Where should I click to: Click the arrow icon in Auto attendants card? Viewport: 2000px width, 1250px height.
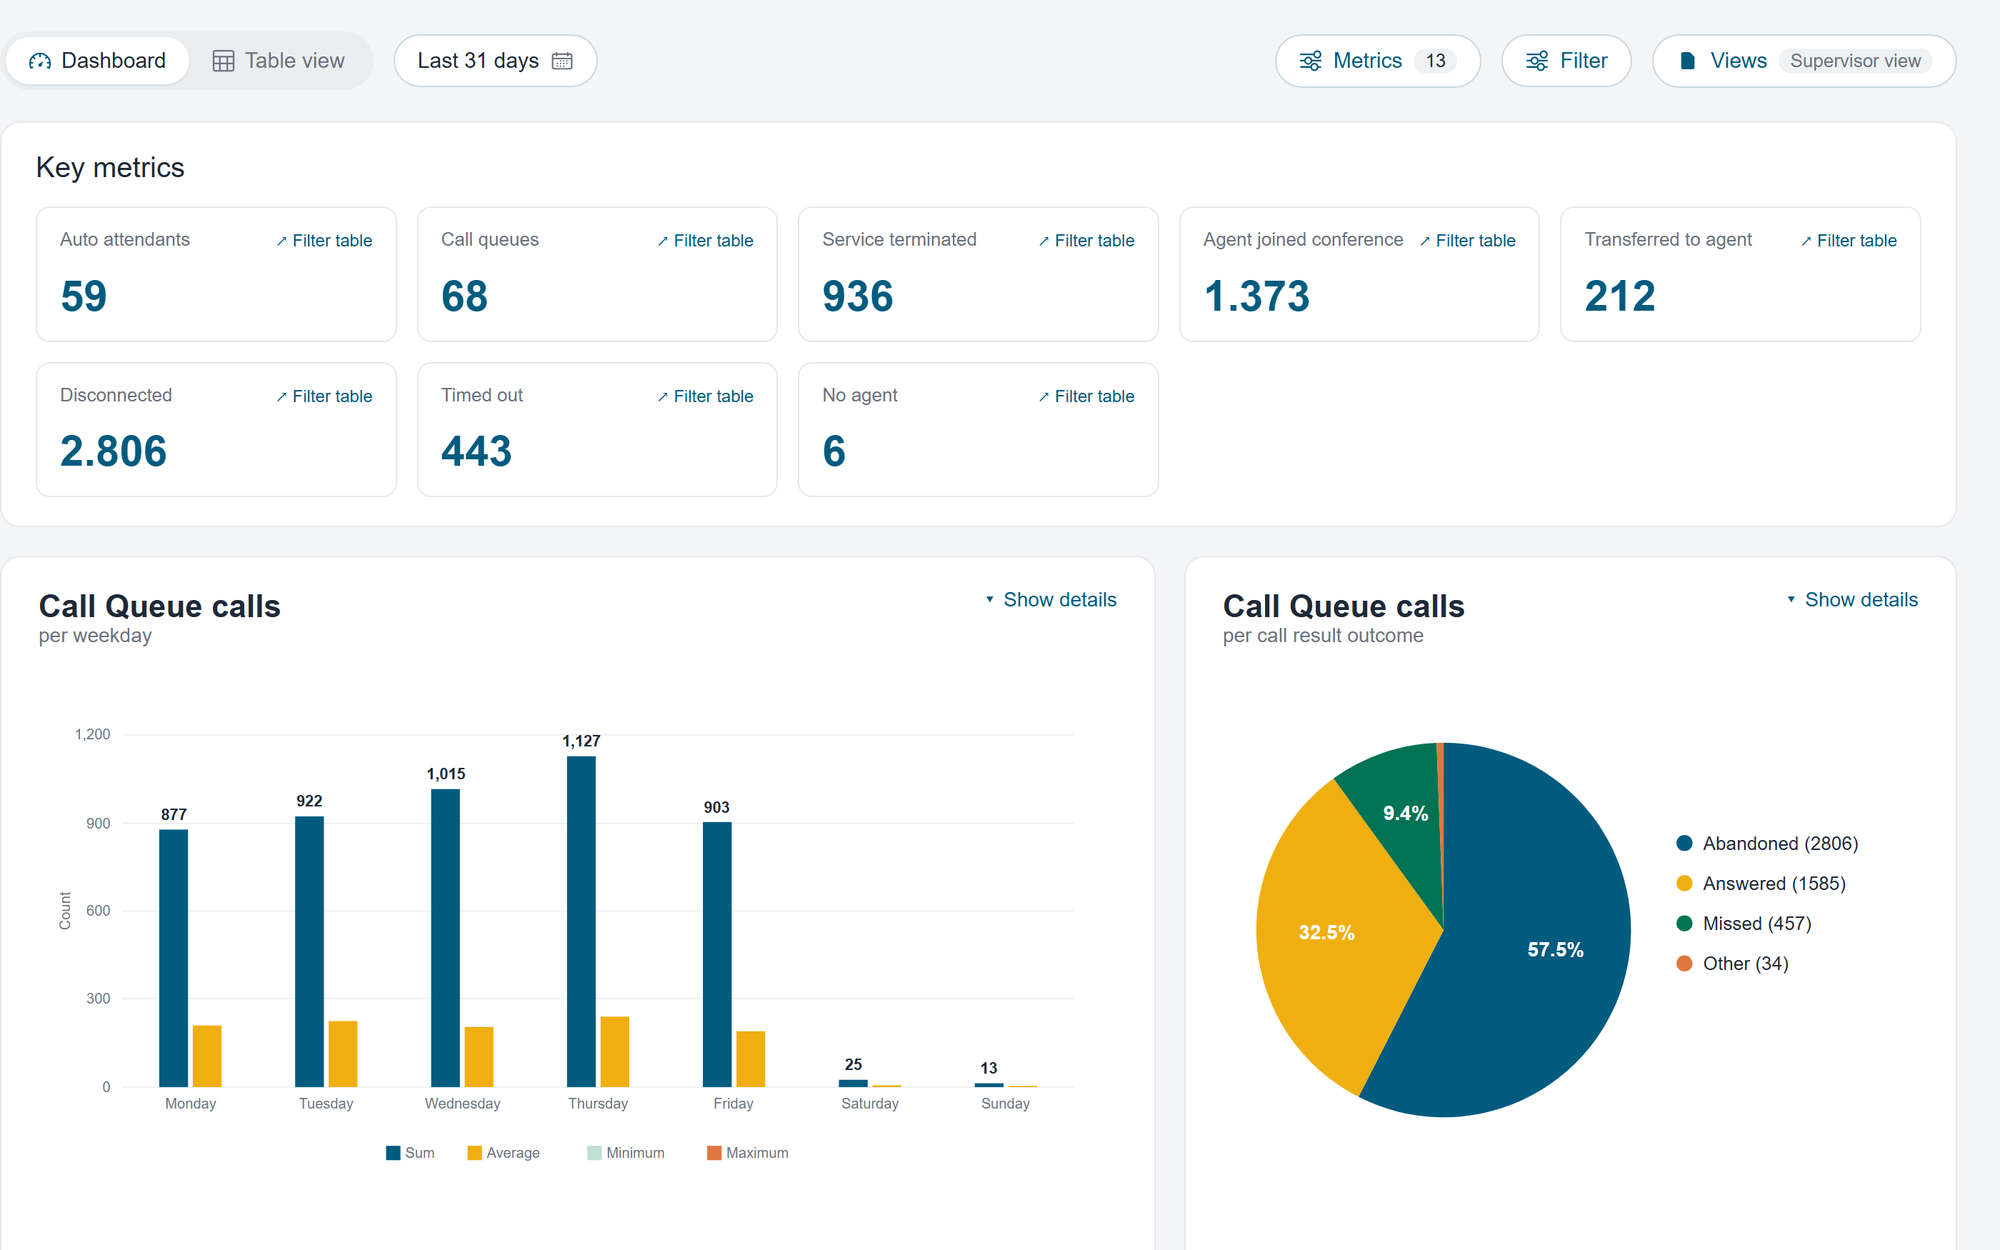[x=282, y=241]
